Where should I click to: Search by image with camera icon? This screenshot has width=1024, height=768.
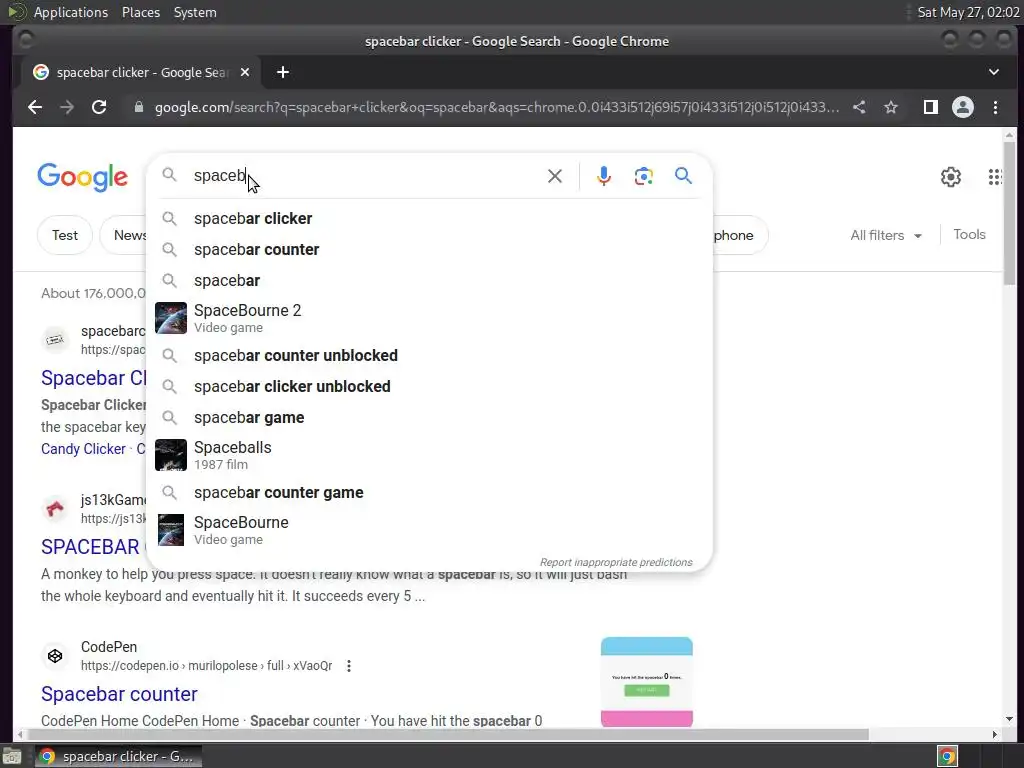click(x=643, y=176)
